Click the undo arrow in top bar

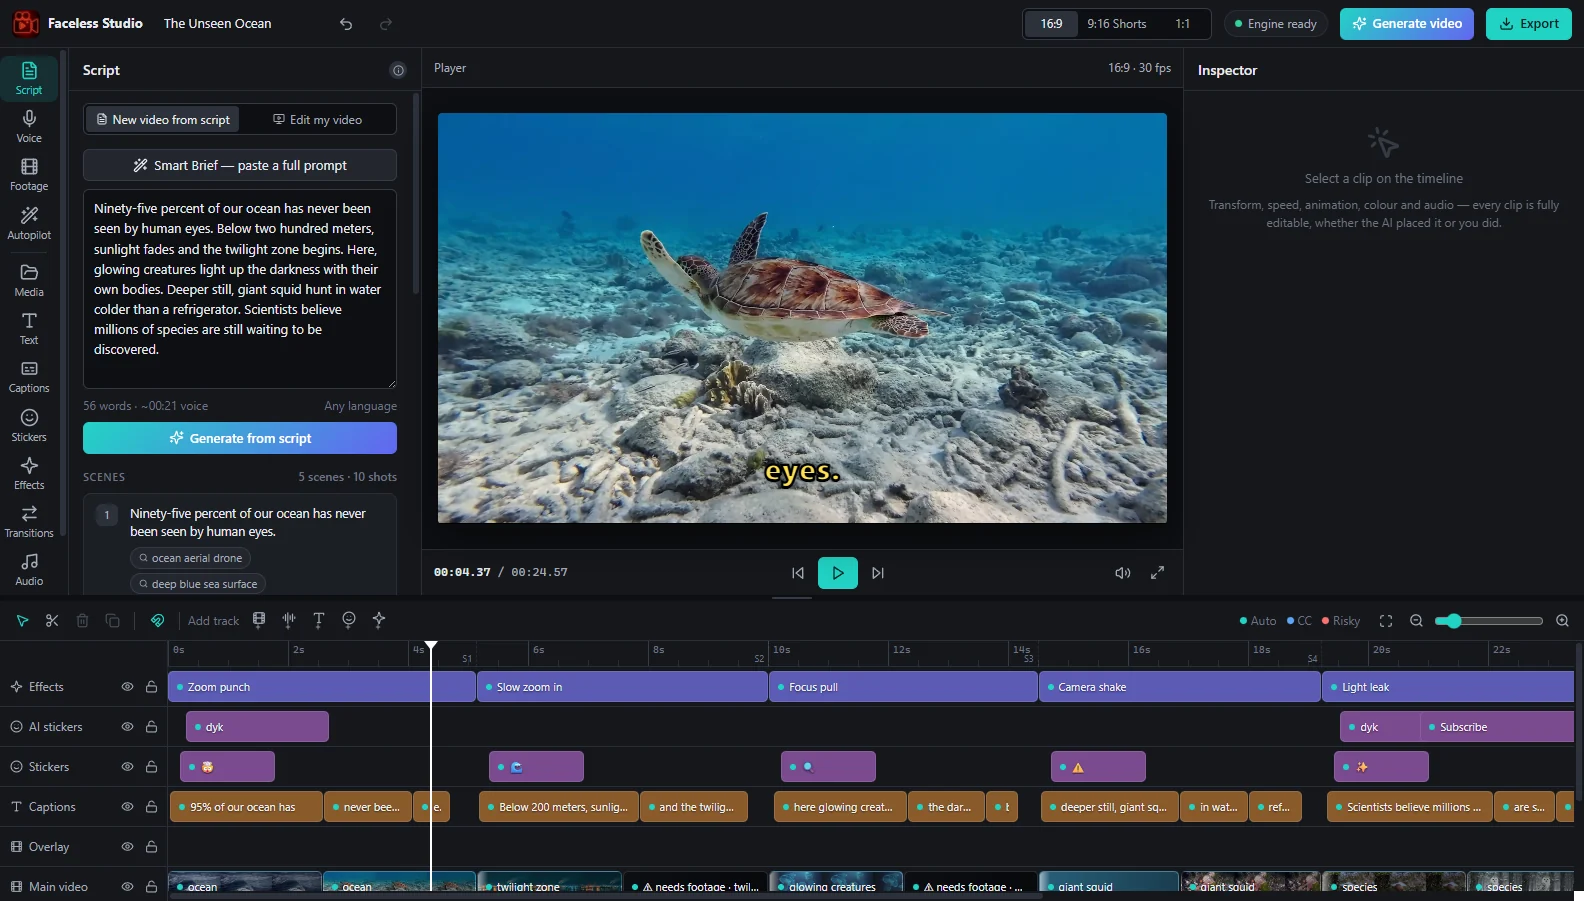(x=346, y=24)
